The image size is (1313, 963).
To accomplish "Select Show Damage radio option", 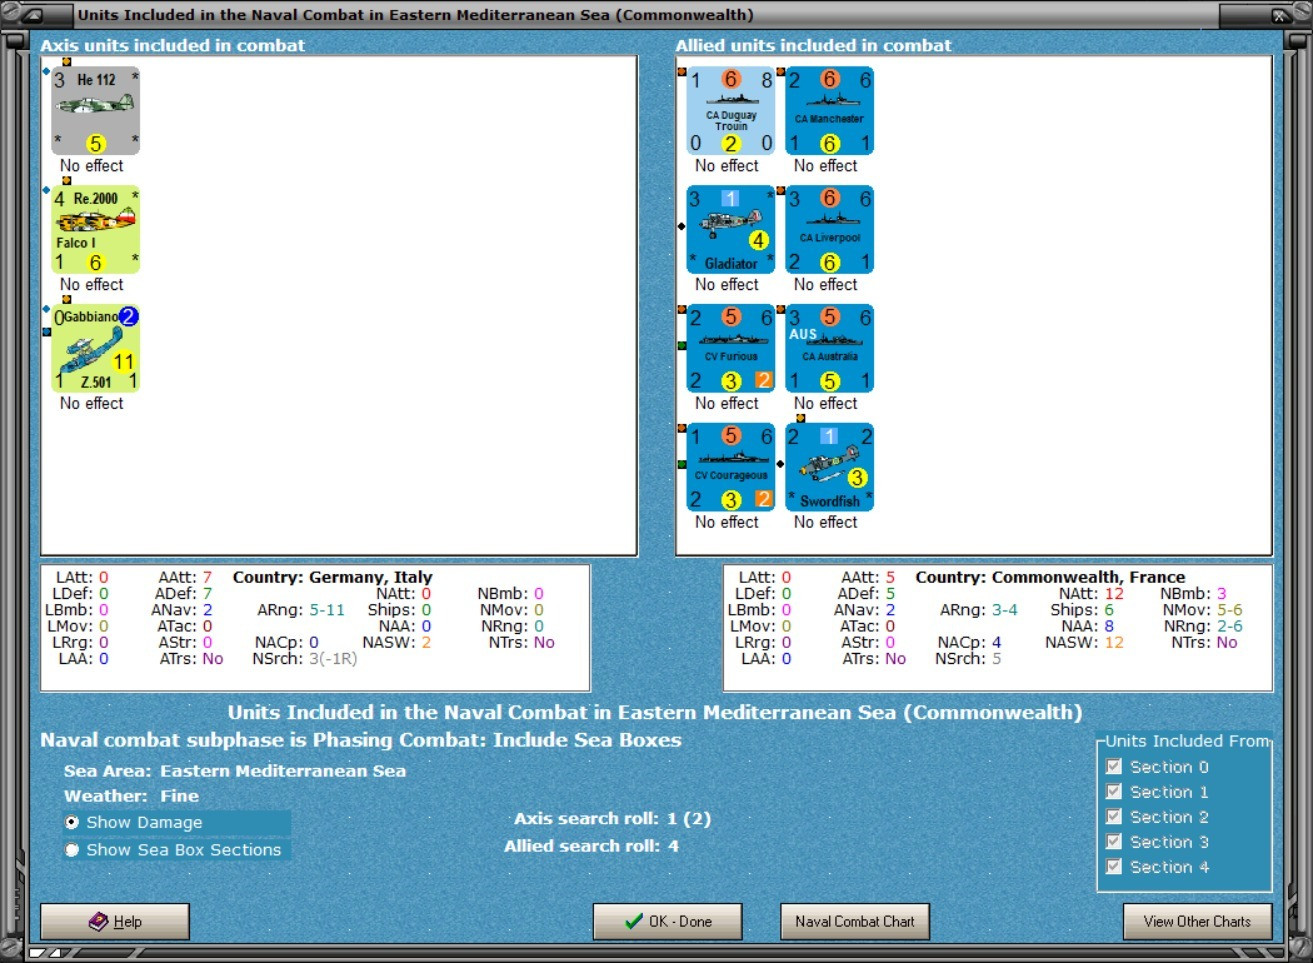I will 72,822.
